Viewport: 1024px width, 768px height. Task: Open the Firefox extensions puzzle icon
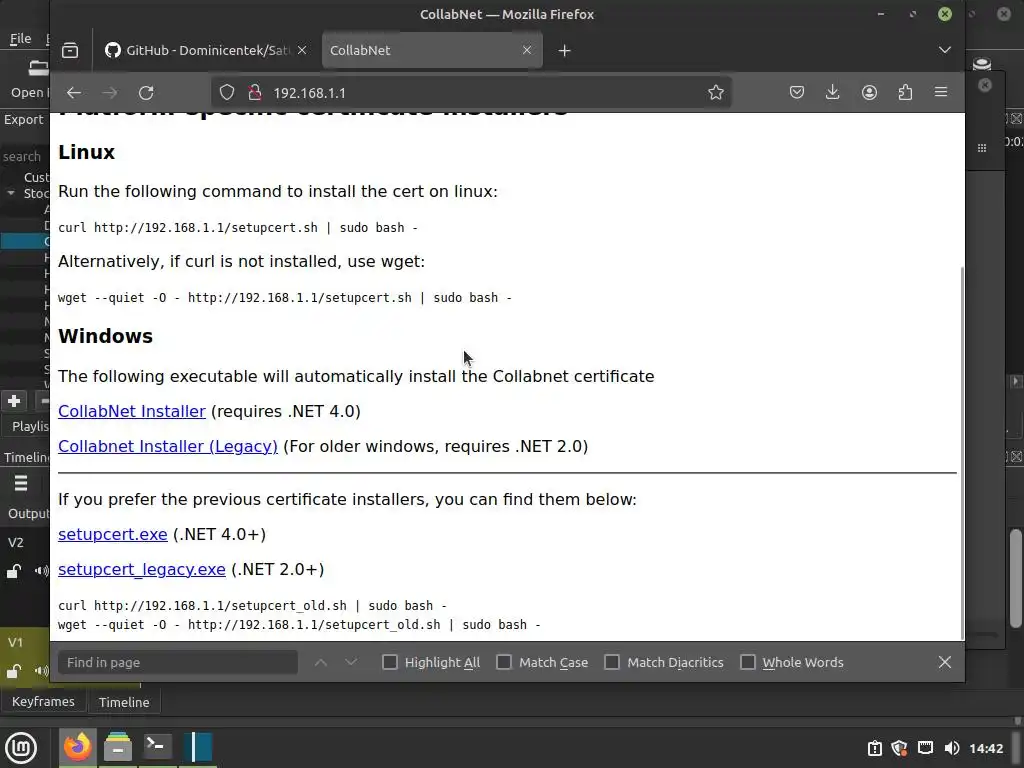point(905,93)
